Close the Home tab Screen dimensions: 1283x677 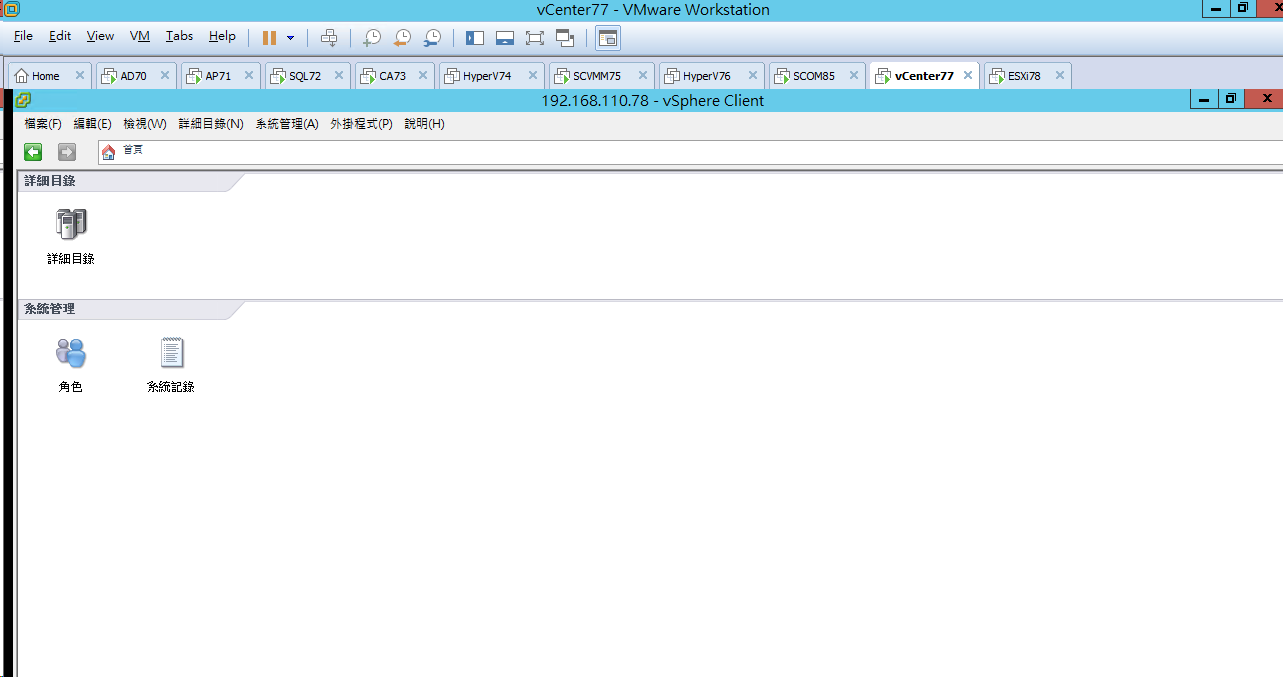[80, 75]
